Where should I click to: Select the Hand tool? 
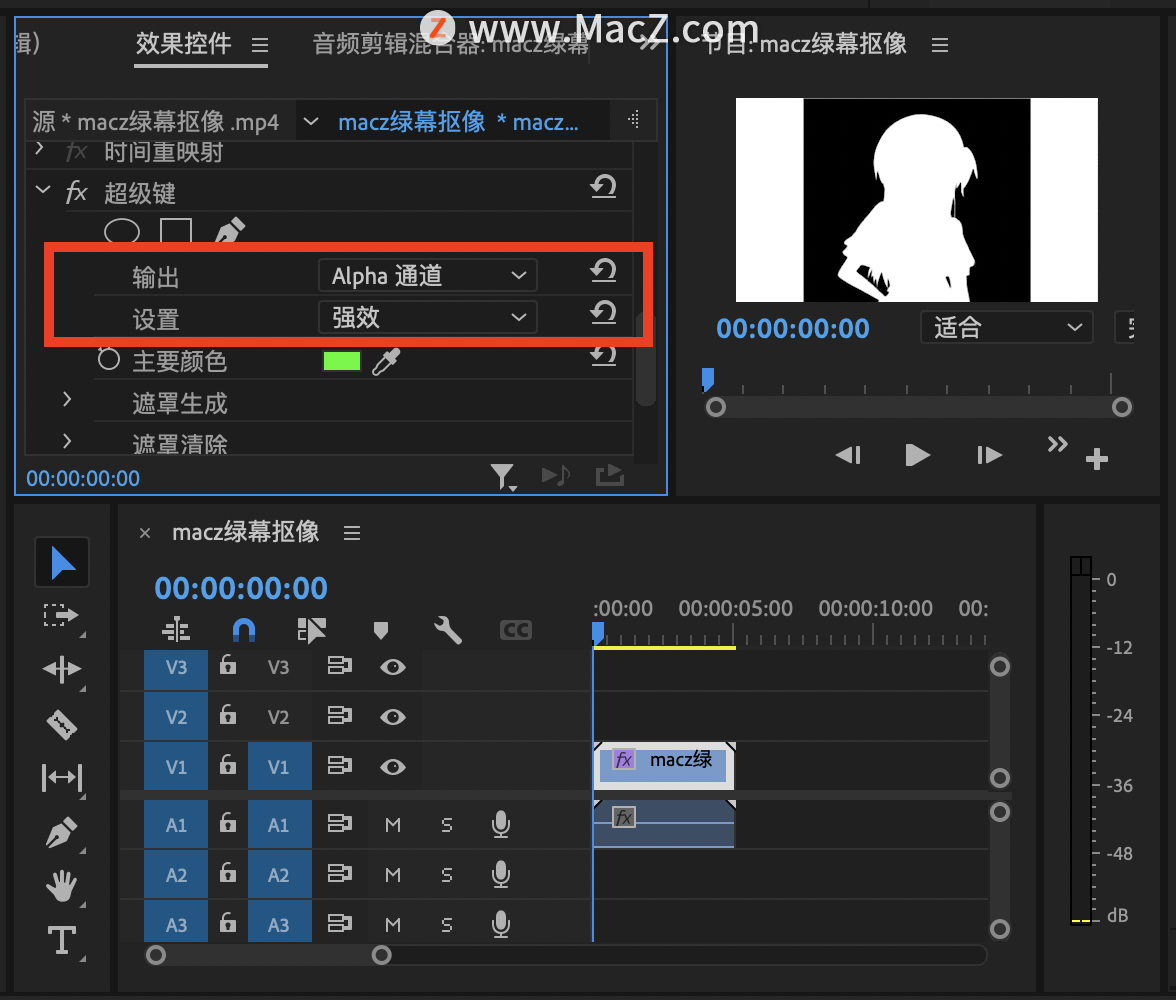coord(62,886)
